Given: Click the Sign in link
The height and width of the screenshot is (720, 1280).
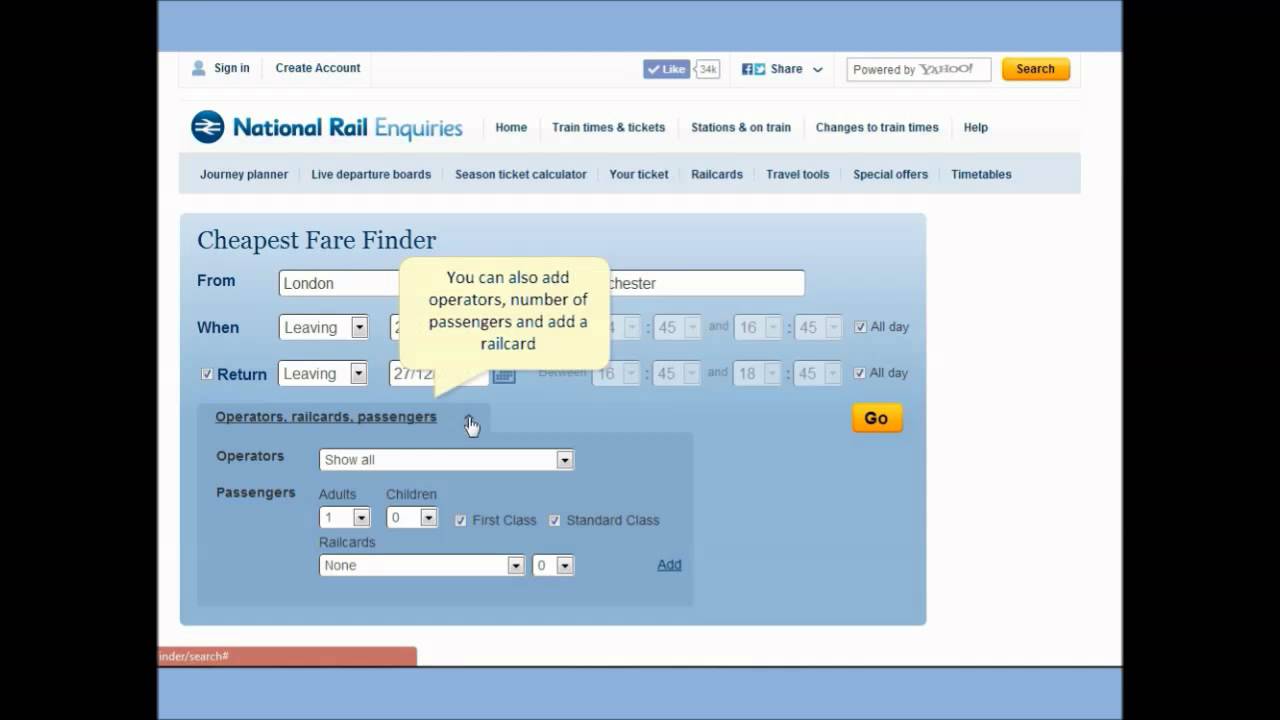Looking at the screenshot, I should click(x=232, y=68).
